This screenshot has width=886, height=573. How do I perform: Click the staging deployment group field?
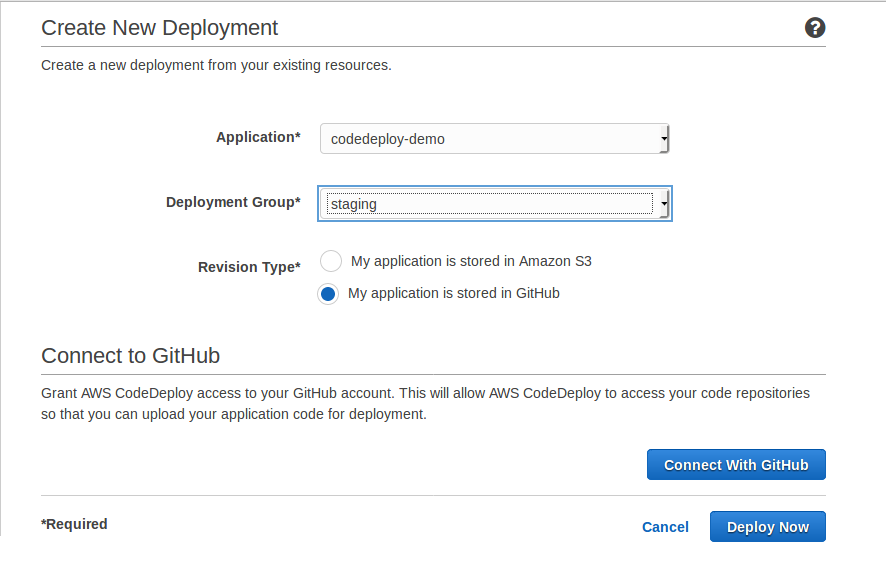494,203
